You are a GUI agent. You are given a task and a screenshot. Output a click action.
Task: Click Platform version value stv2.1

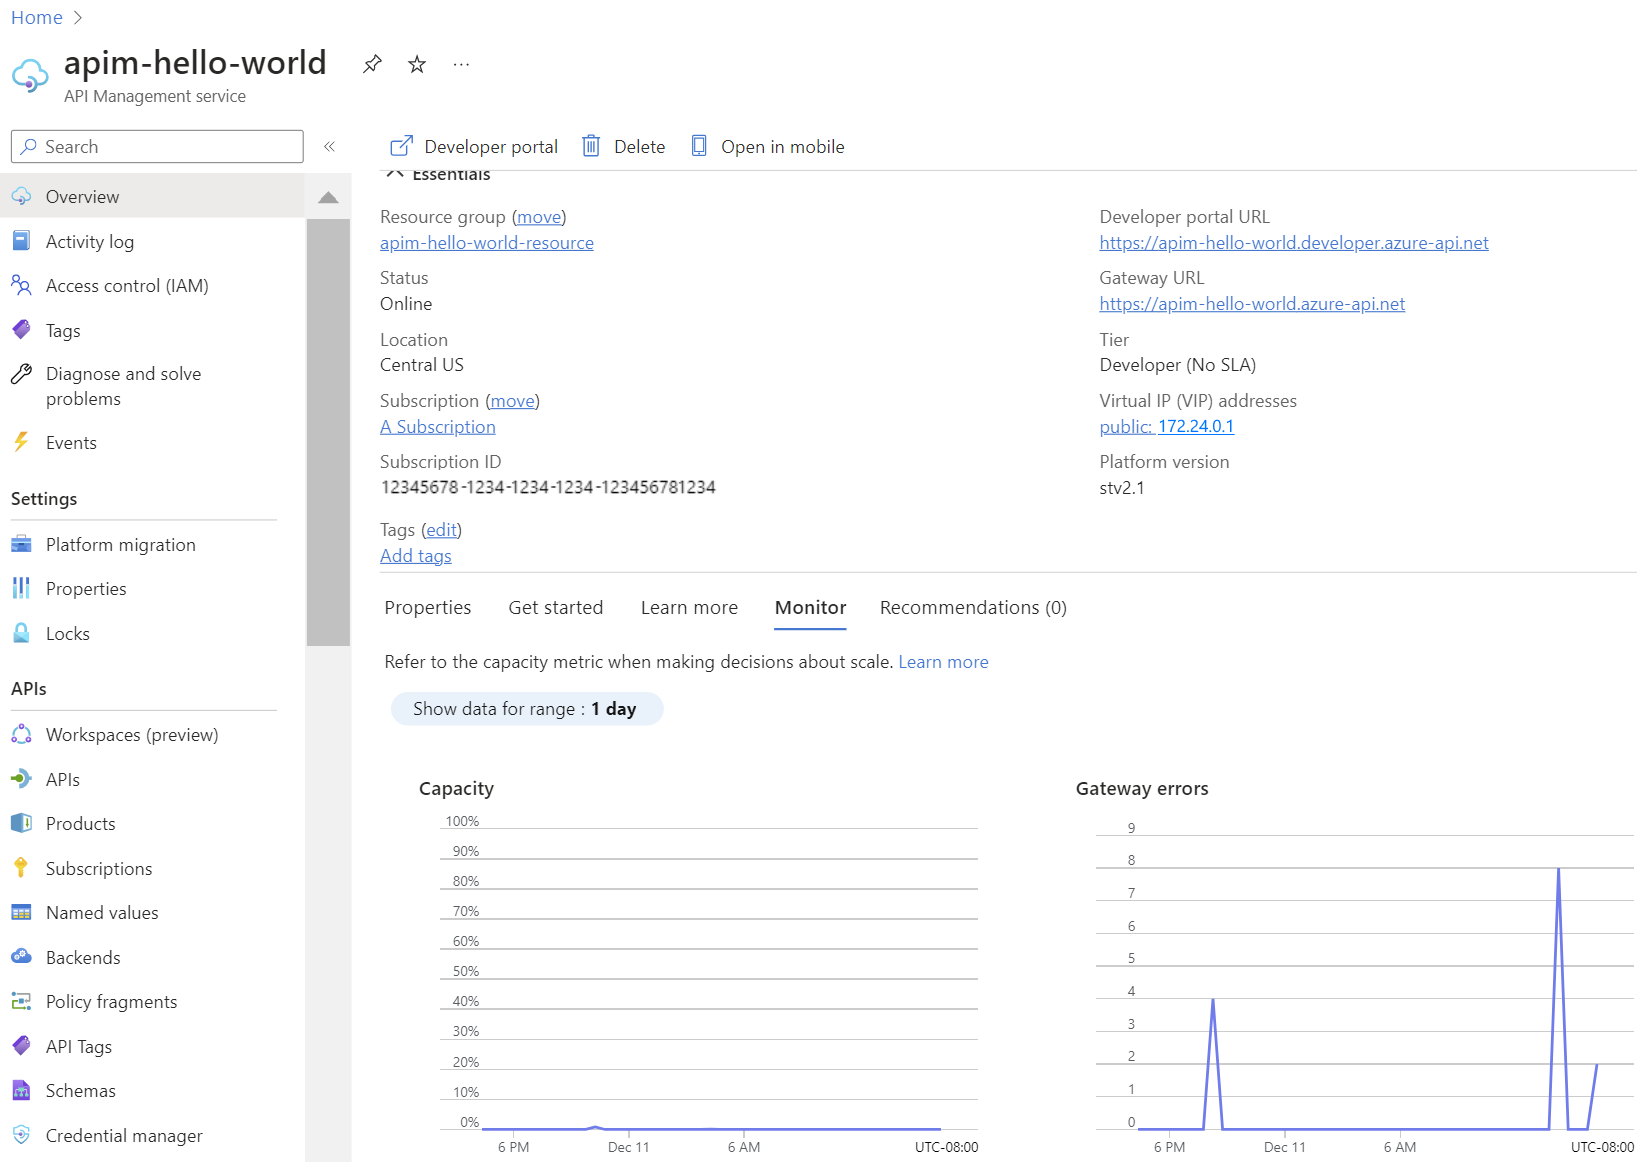[x=1122, y=488]
